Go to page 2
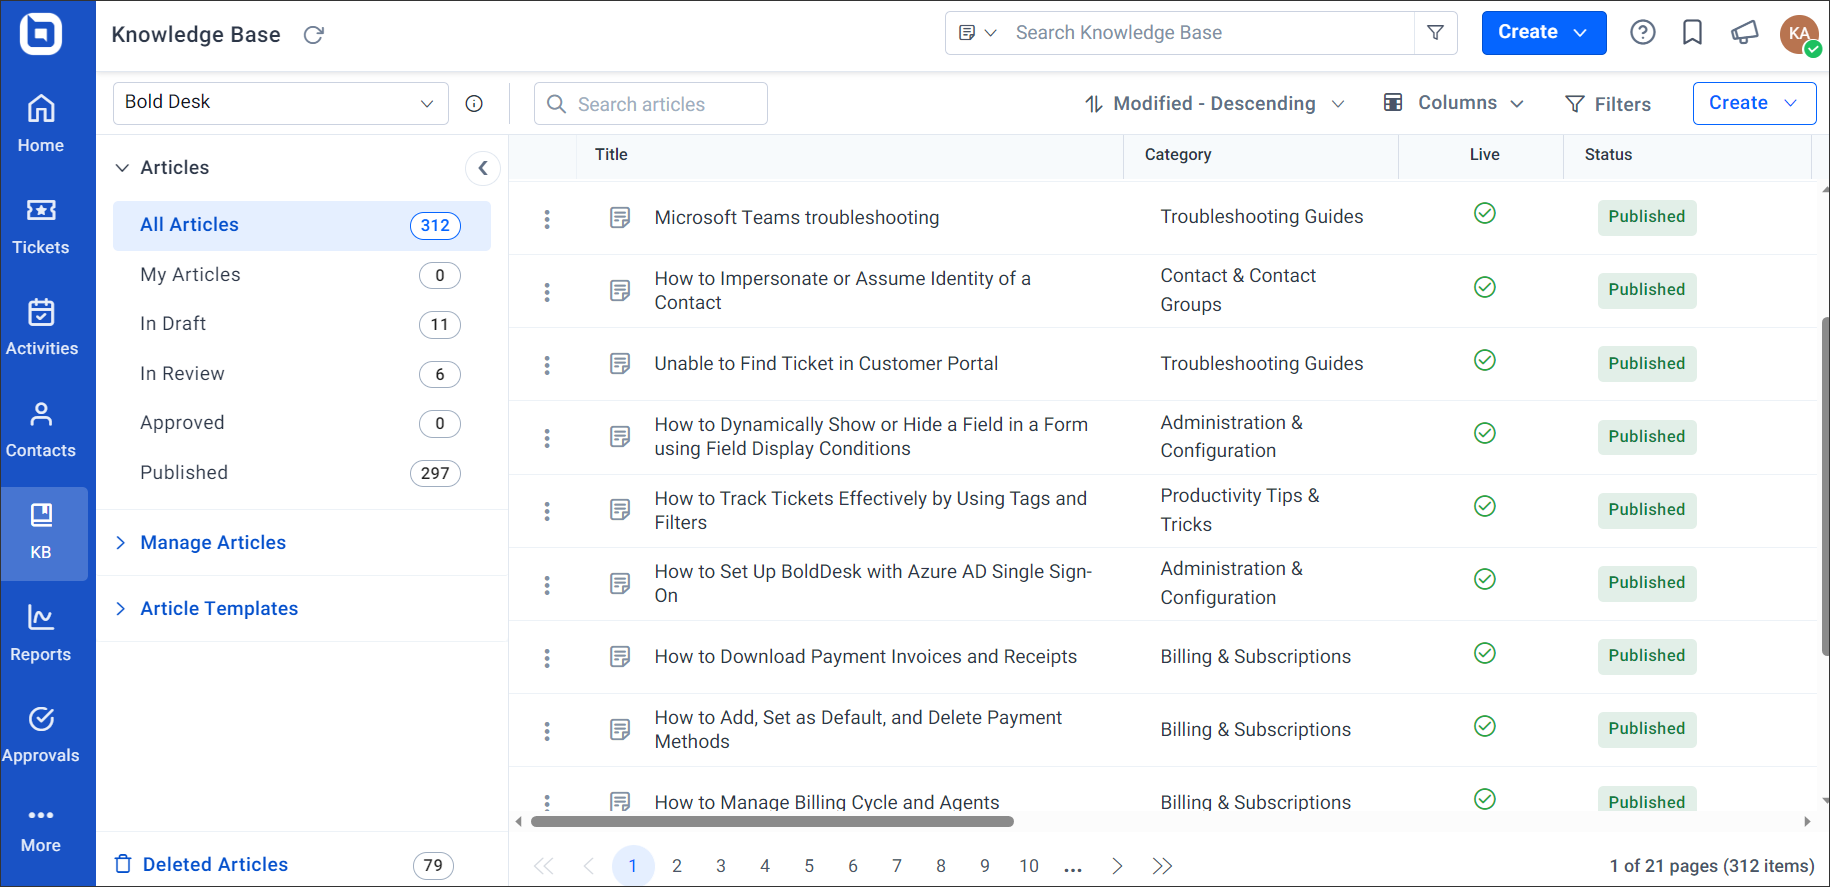This screenshot has height=887, width=1830. coord(677,866)
